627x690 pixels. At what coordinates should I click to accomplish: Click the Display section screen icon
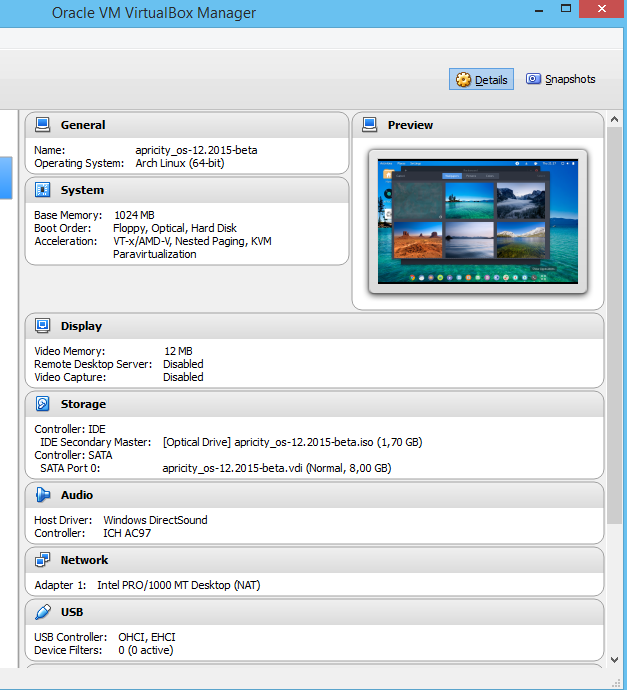43,326
